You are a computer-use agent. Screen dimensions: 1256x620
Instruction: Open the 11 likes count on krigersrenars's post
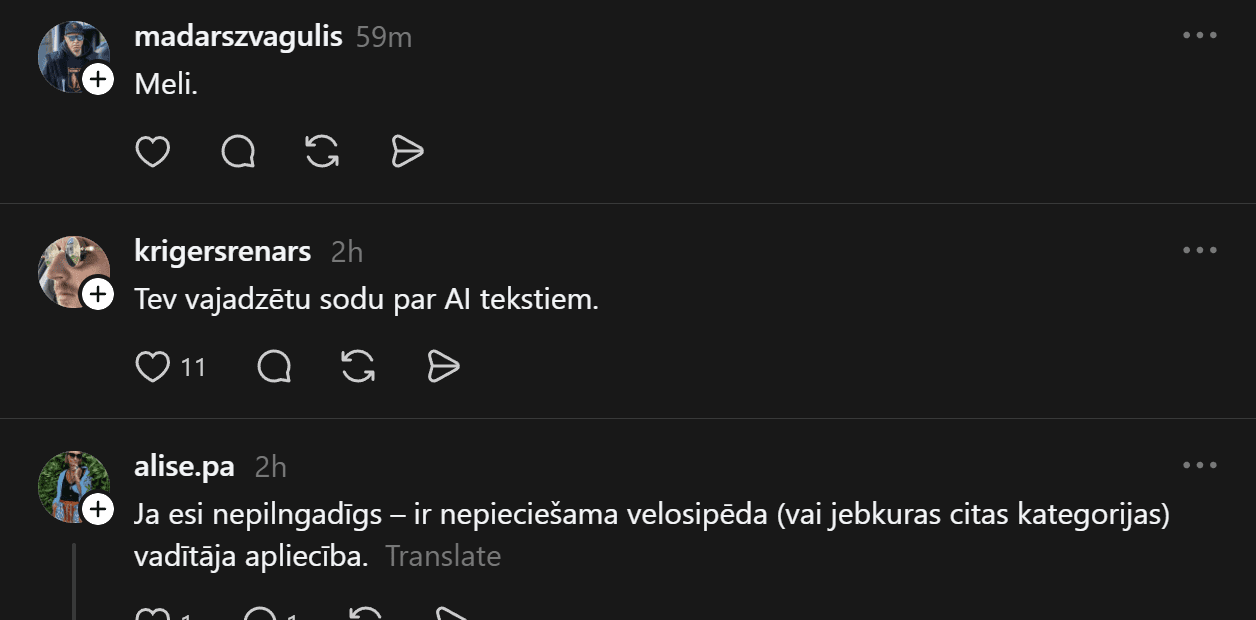pyautogui.click(x=193, y=368)
